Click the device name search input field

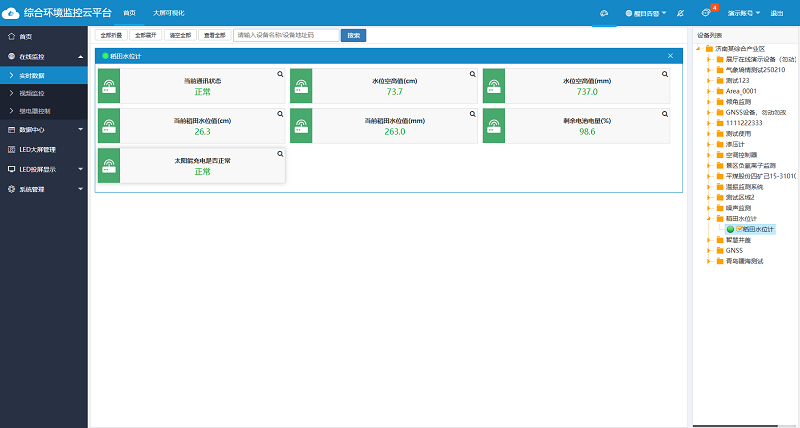point(286,35)
